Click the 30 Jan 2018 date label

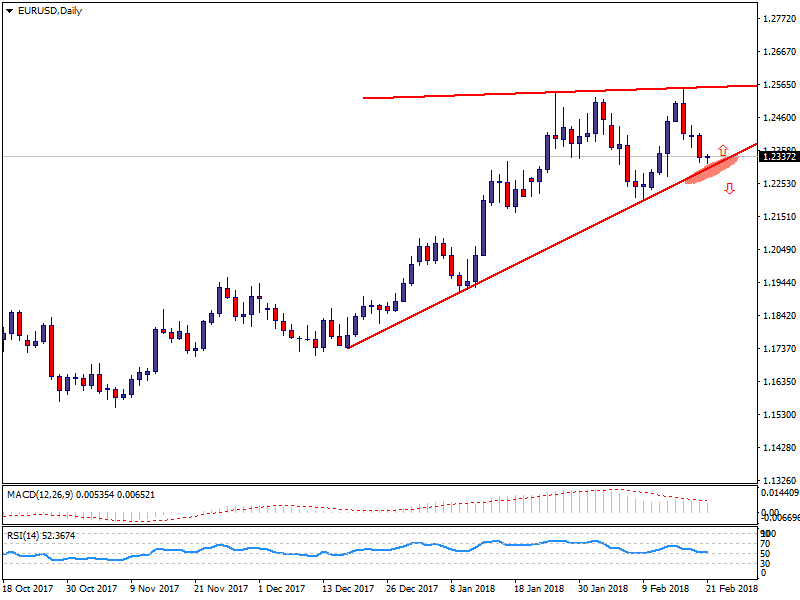[603, 591]
